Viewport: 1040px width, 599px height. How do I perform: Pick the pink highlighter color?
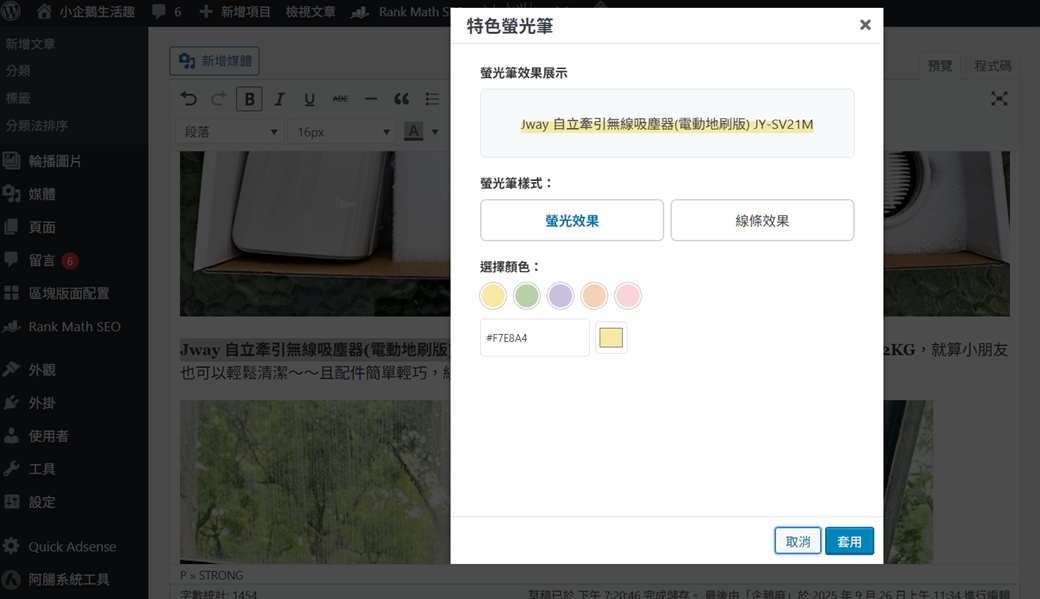(x=628, y=295)
